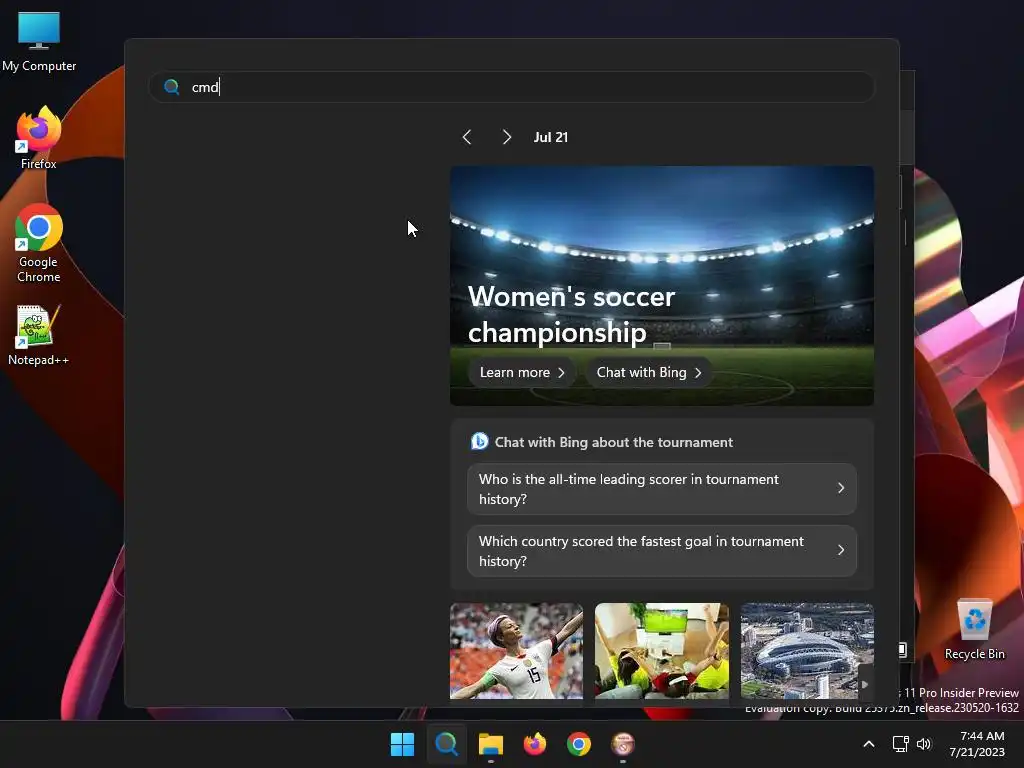Open the stadium aerial view thumbnail
The image size is (1024, 768).
coord(807,651)
